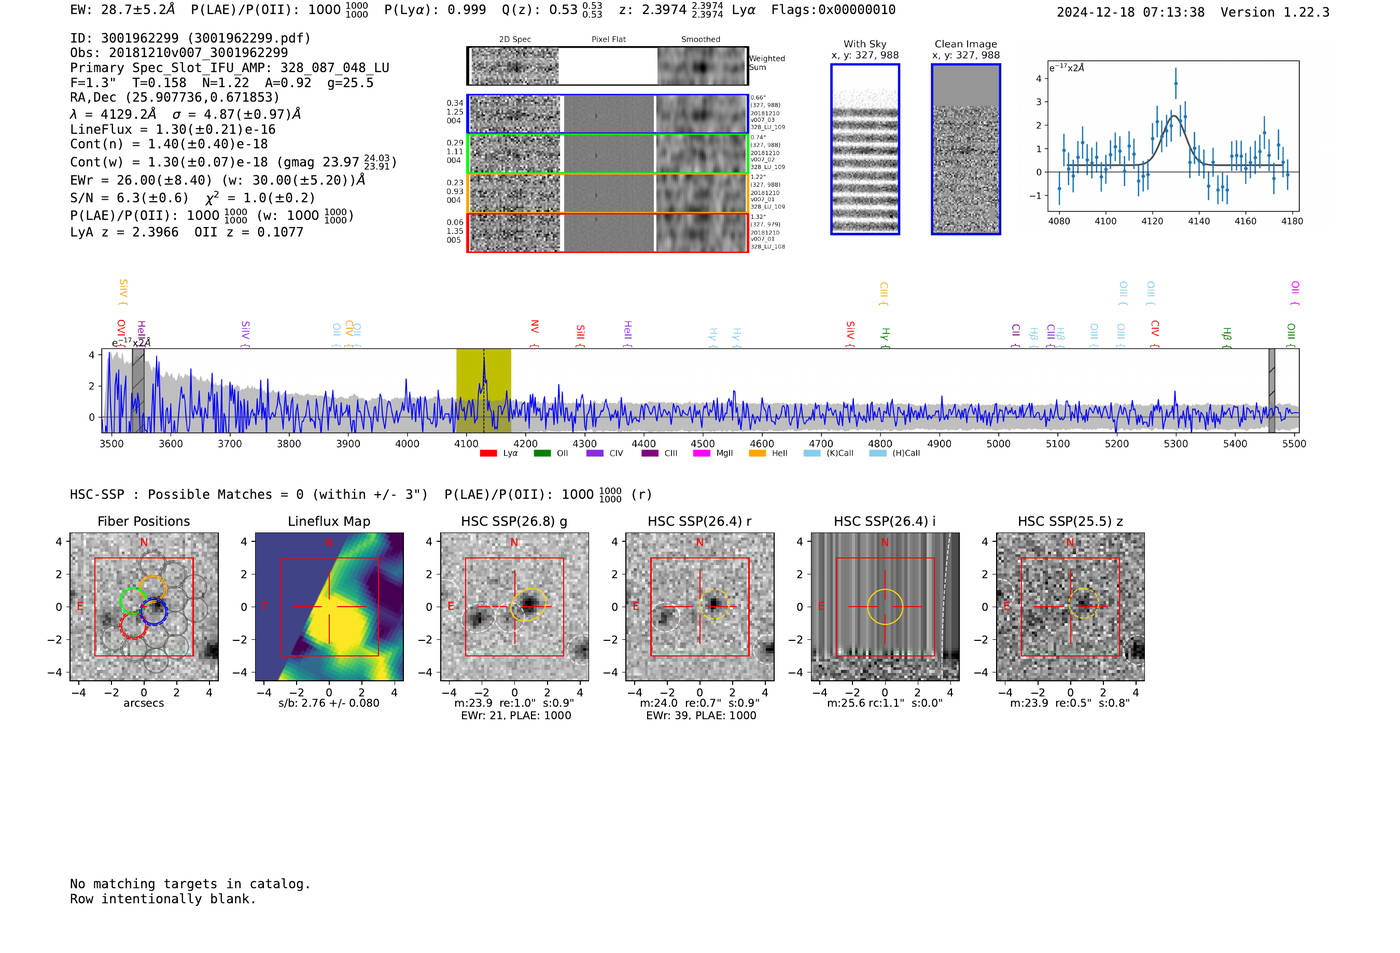The image size is (1400, 953).
Task: Click the Weighted Sum 2D spectrum row
Action: 607,66
